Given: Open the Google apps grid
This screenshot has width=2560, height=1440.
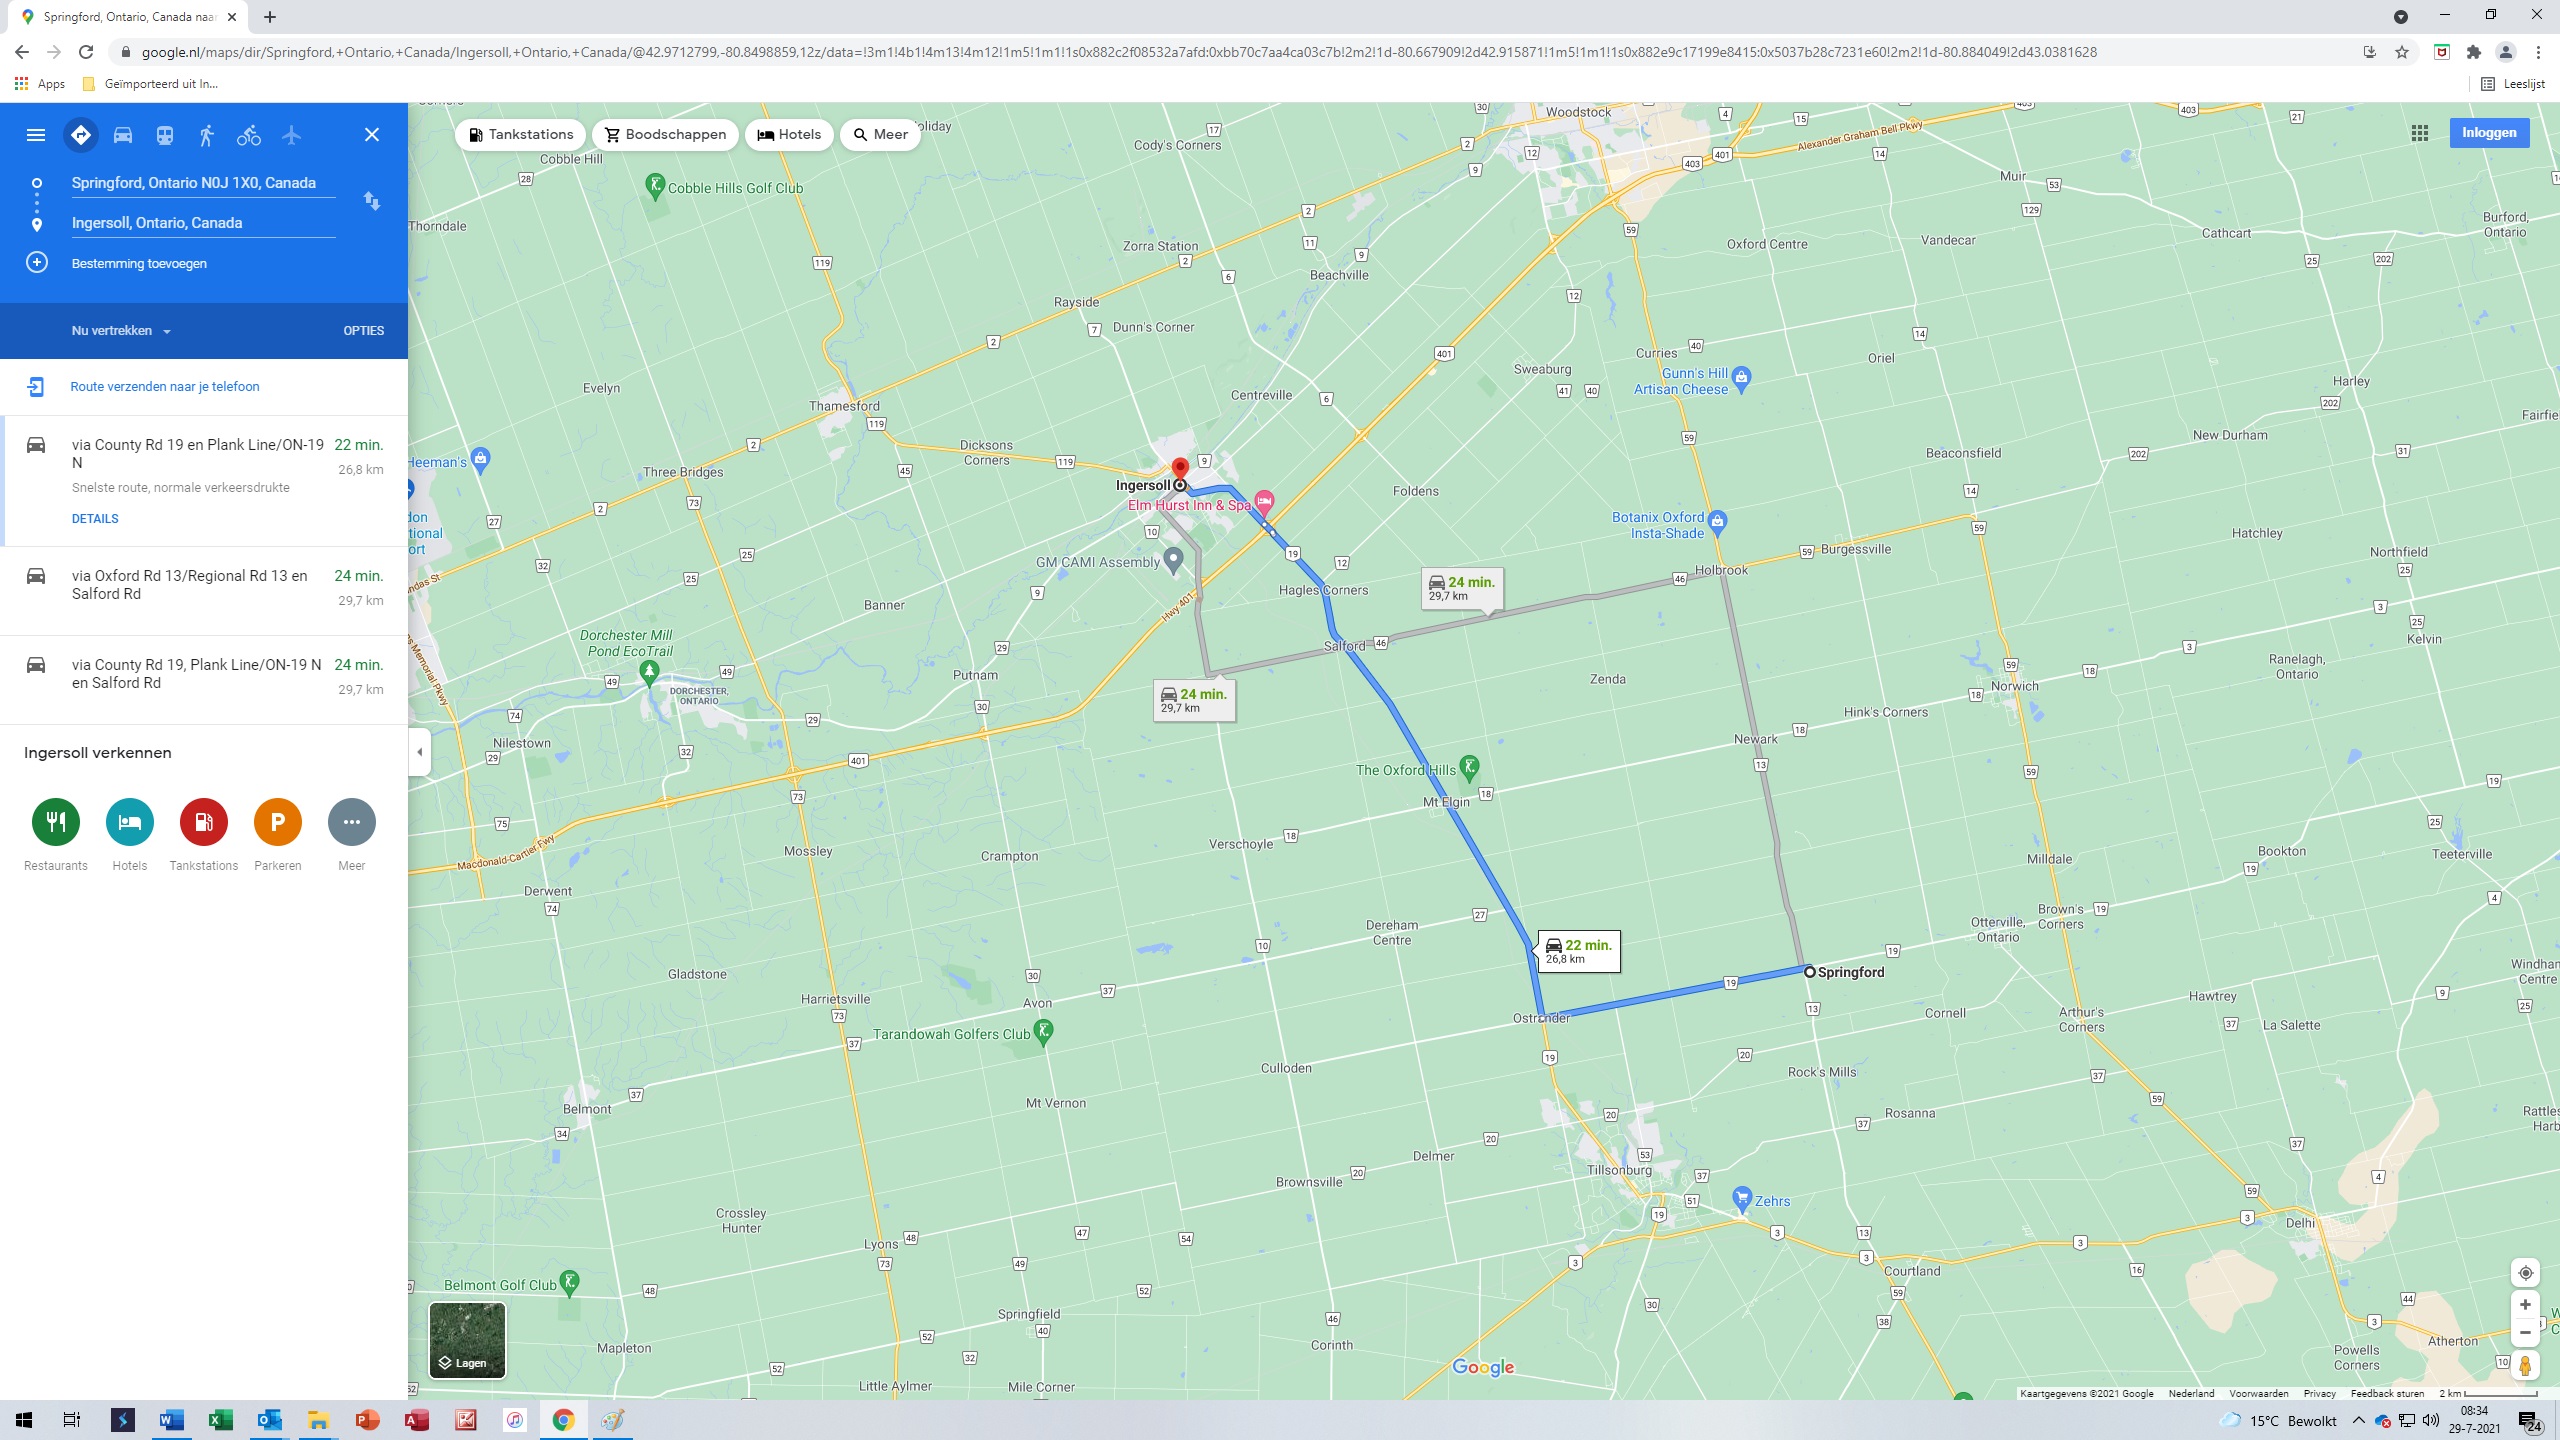Looking at the screenshot, I should click(2420, 133).
